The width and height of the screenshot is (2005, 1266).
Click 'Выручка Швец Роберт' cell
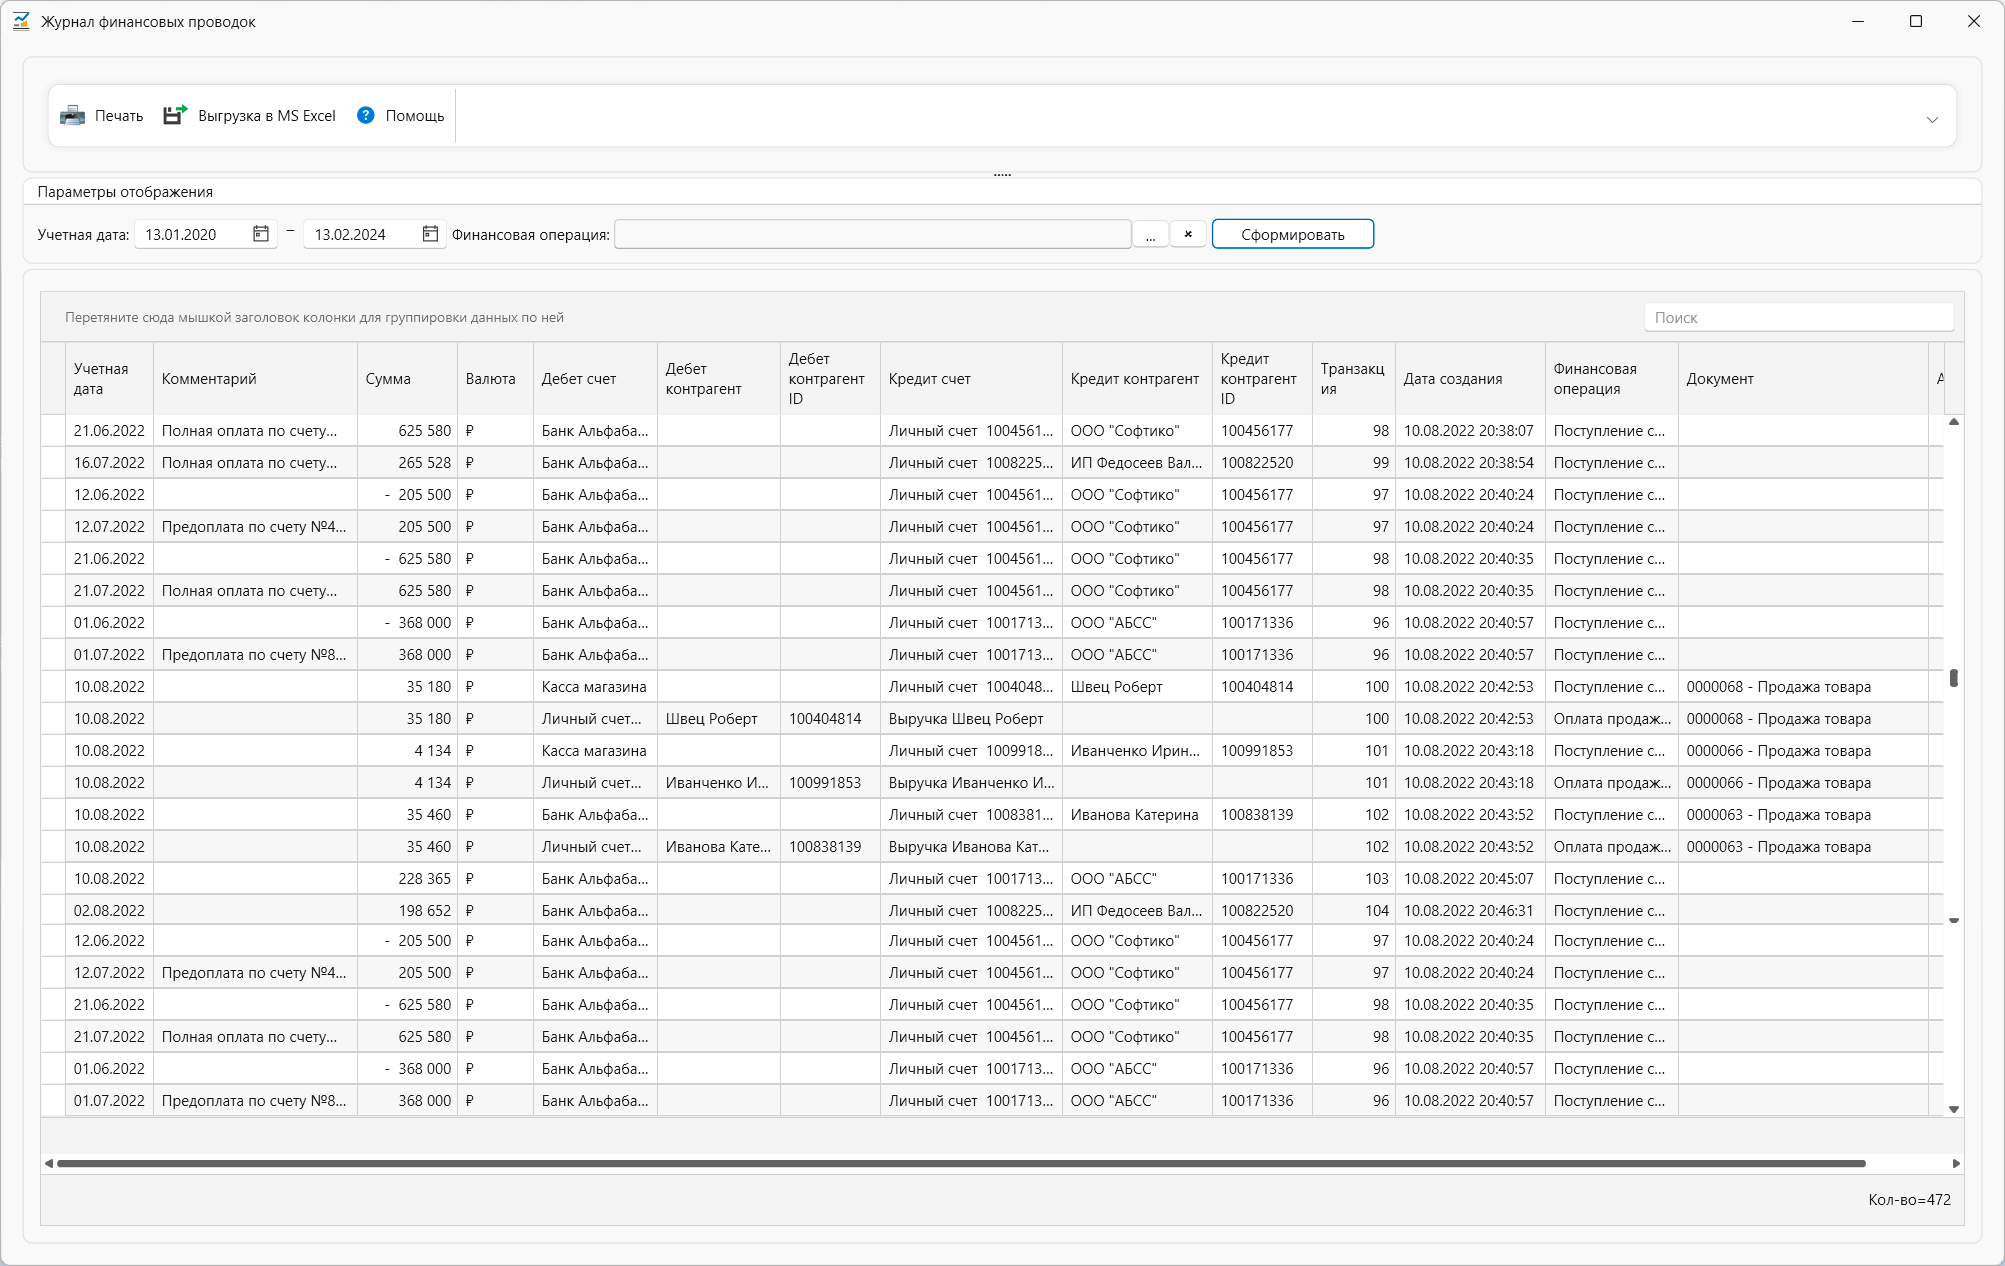point(971,719)
